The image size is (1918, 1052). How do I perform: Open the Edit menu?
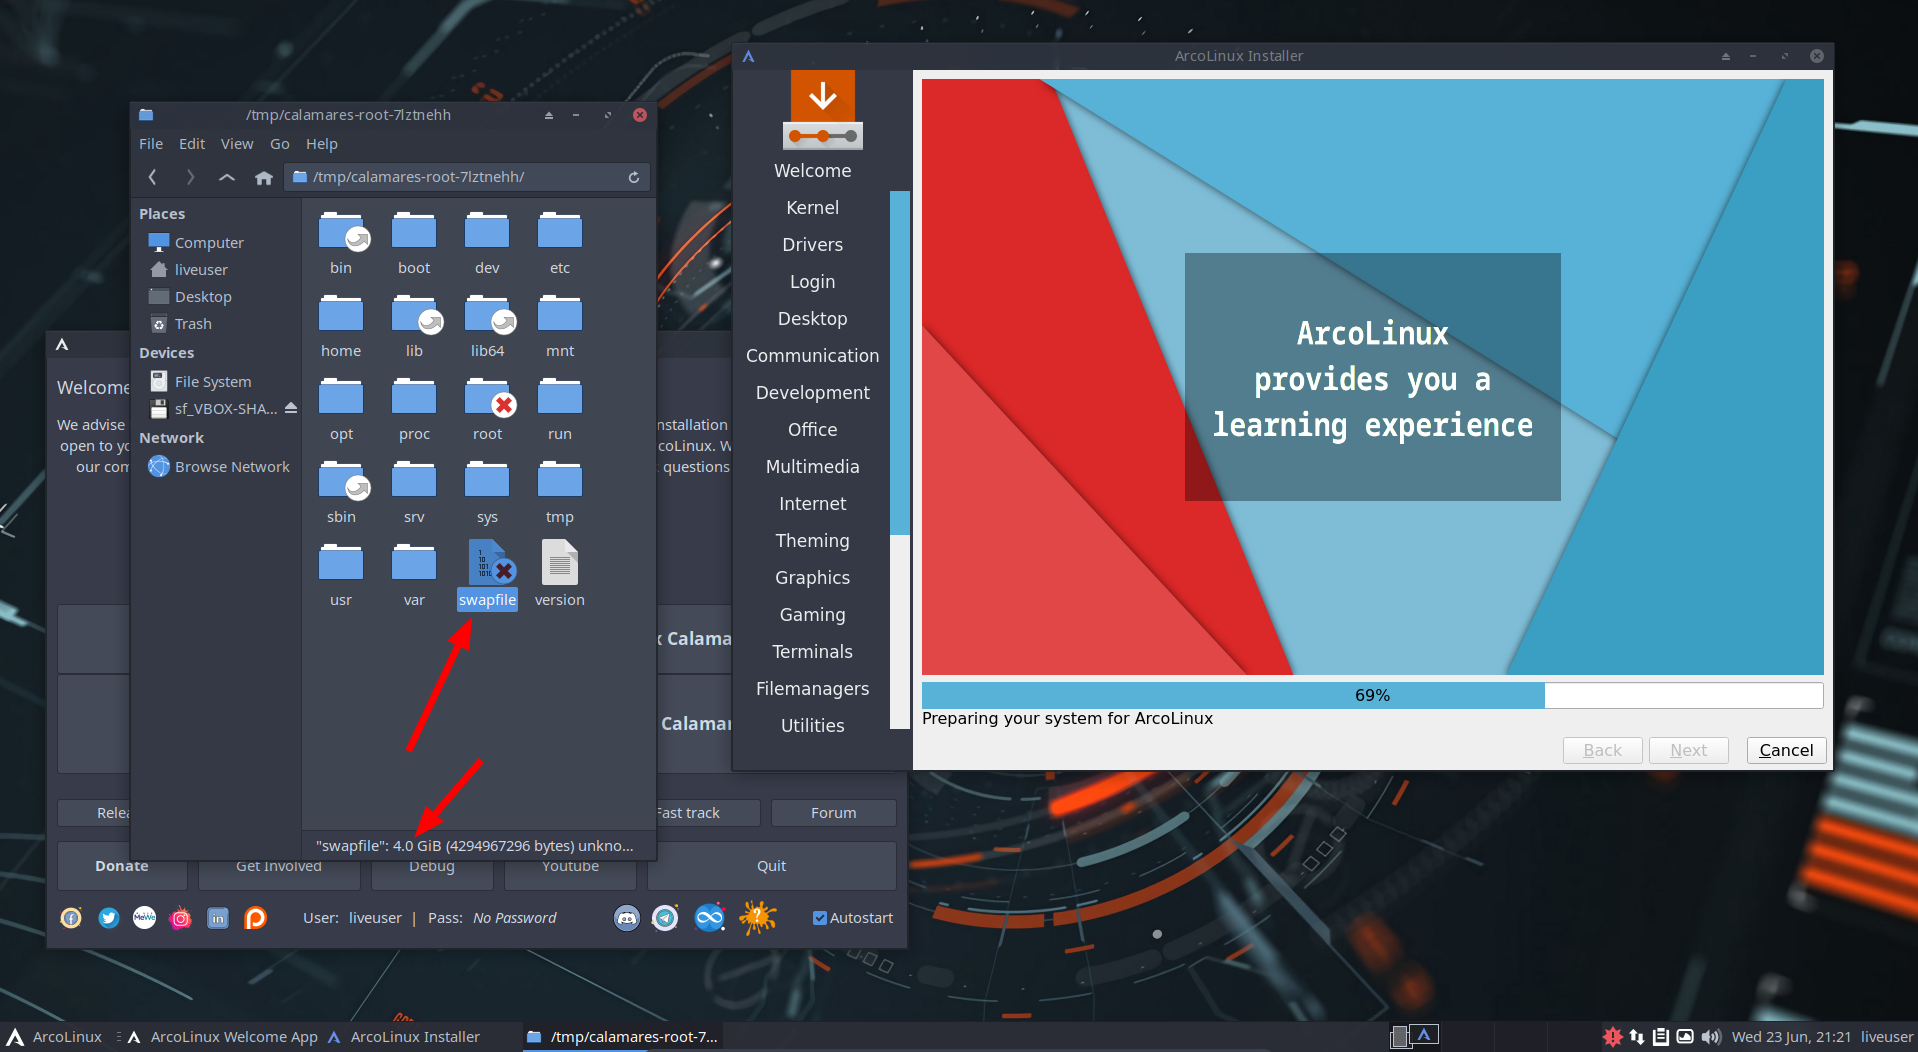[192, 144]
